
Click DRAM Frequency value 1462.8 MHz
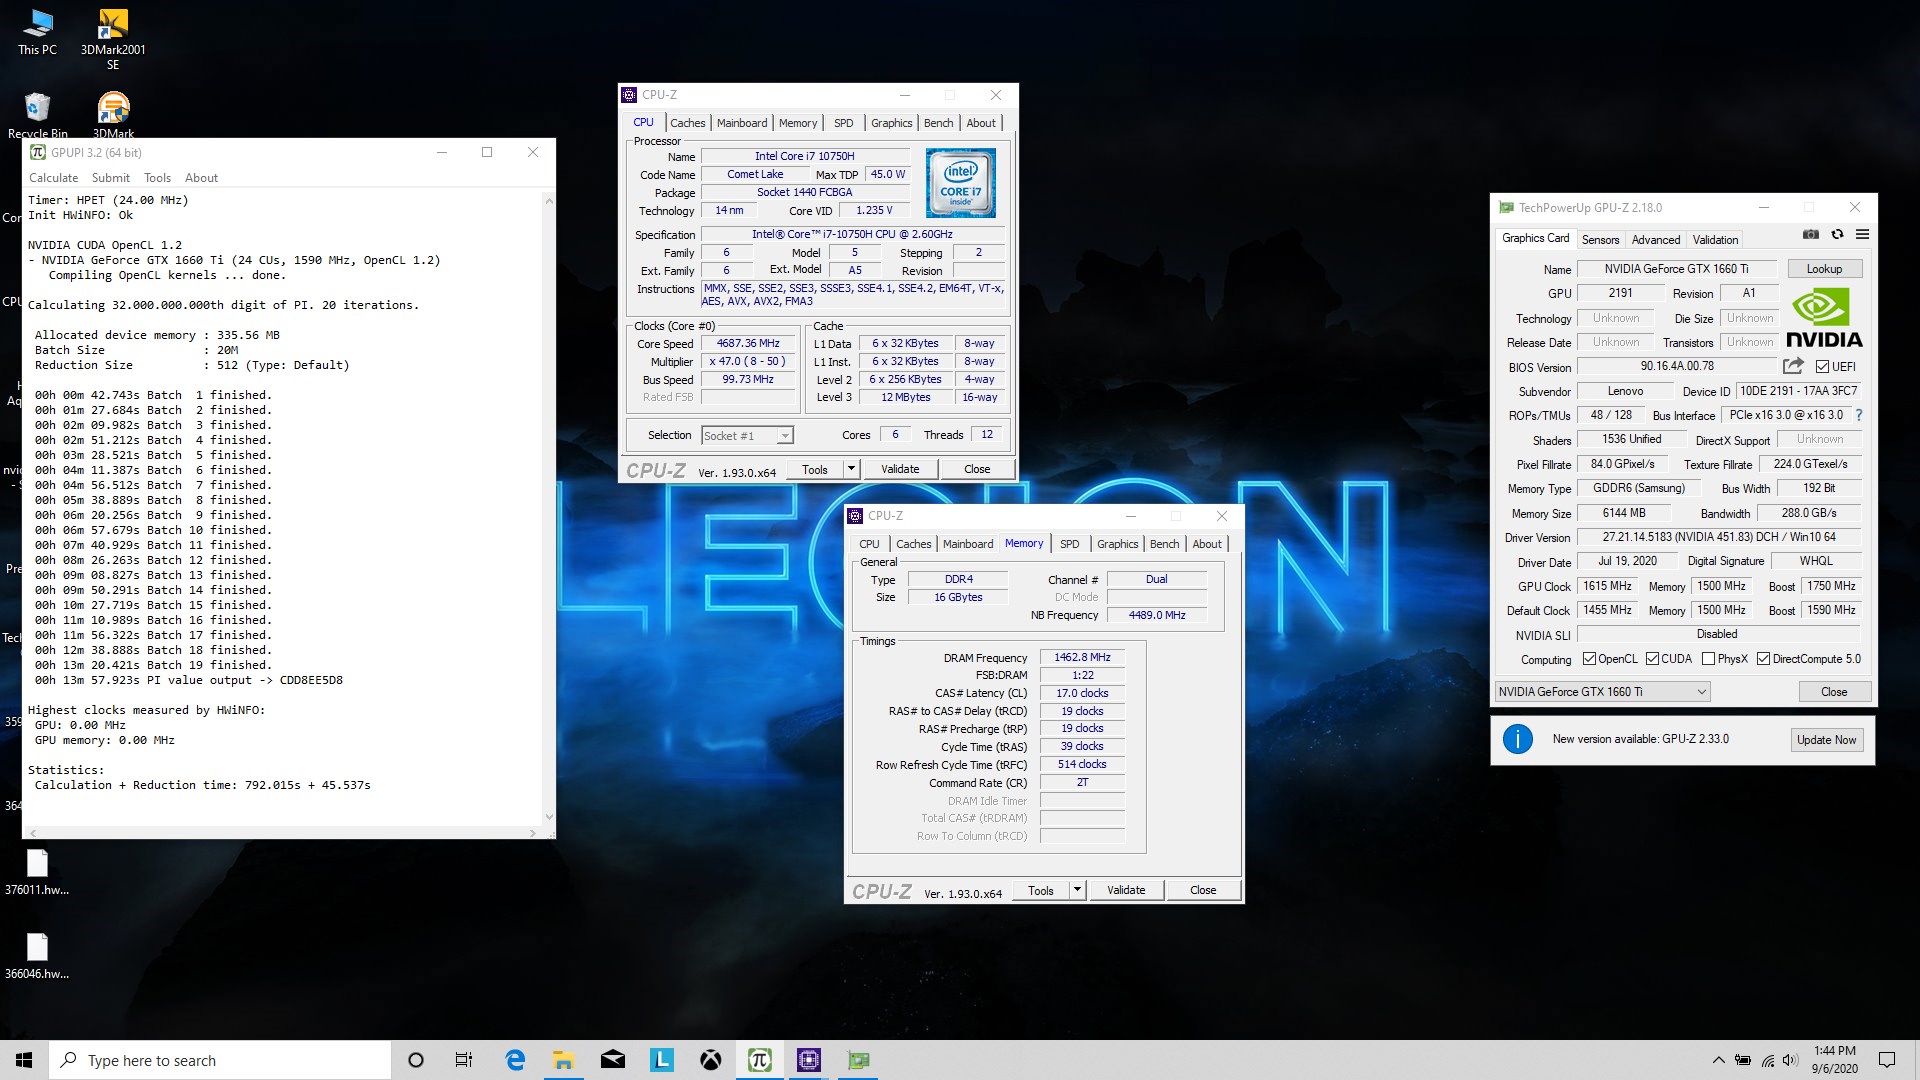[x=1082, y=657]
